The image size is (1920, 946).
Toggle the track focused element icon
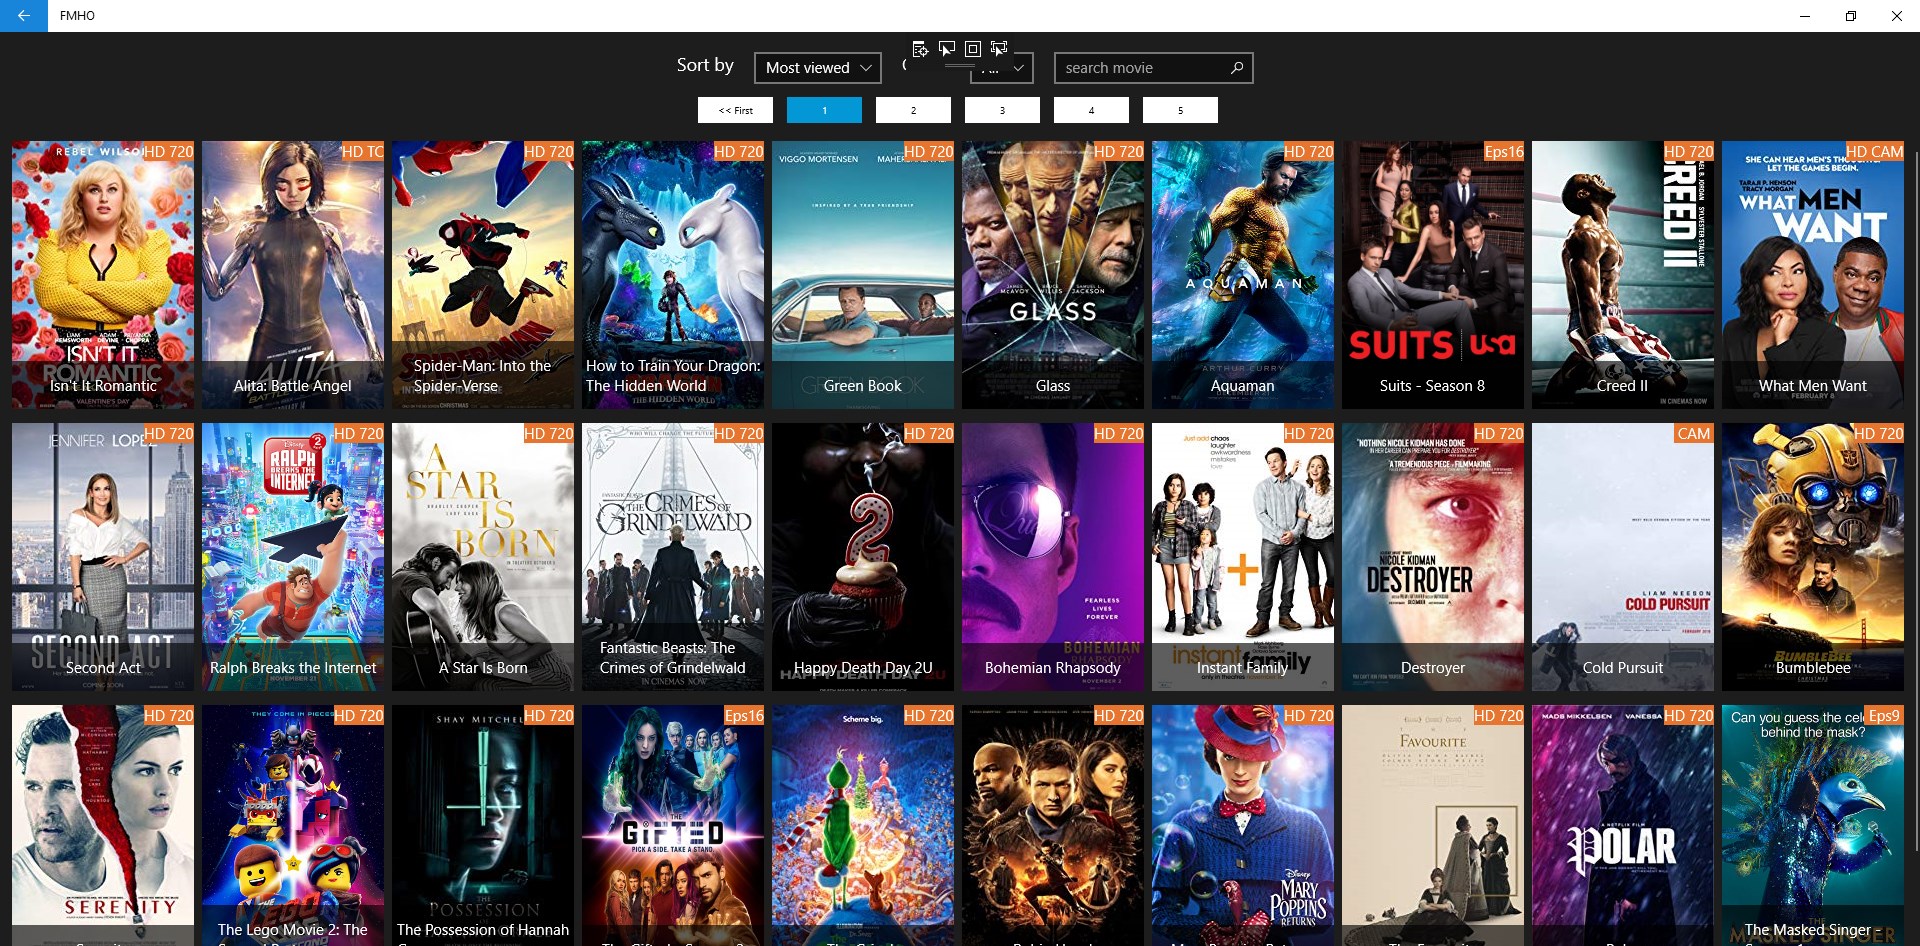click(998, 49)
